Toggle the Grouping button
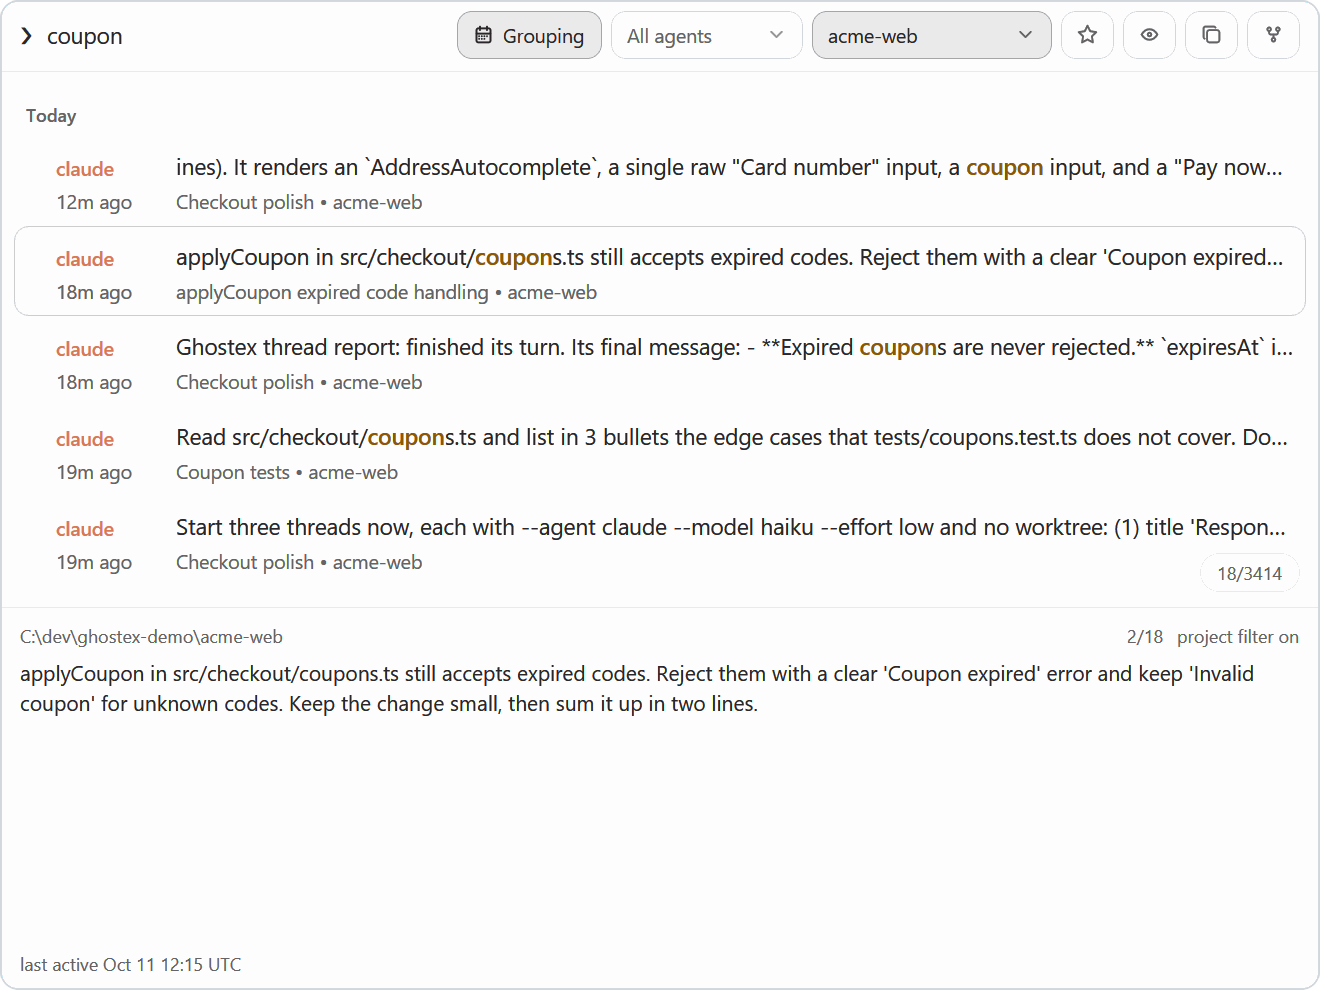This screenshot has width=1320, height=990. tap(529, 35)
